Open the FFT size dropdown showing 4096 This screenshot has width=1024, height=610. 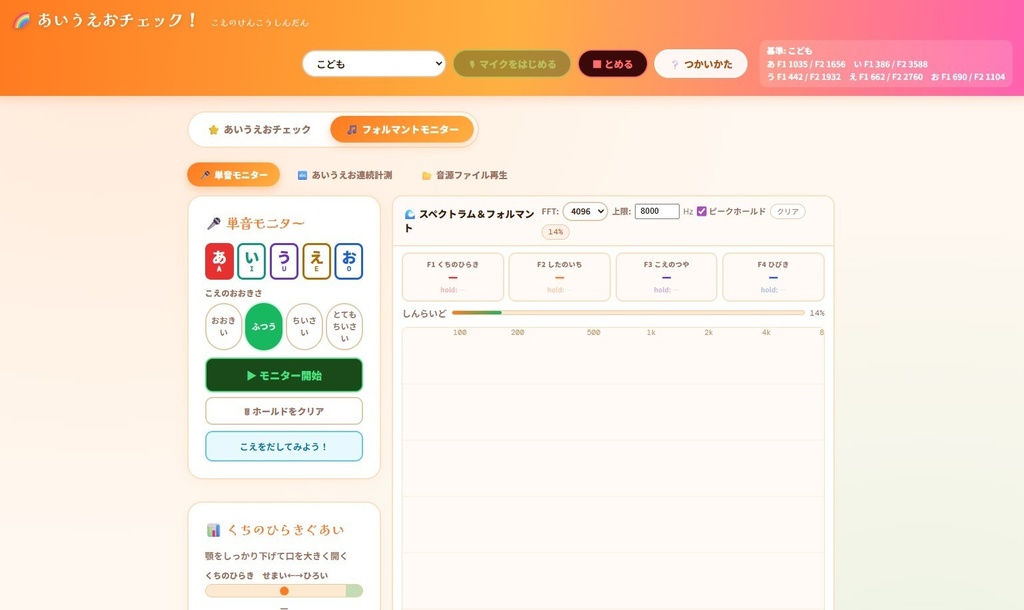tap(585, 211)
